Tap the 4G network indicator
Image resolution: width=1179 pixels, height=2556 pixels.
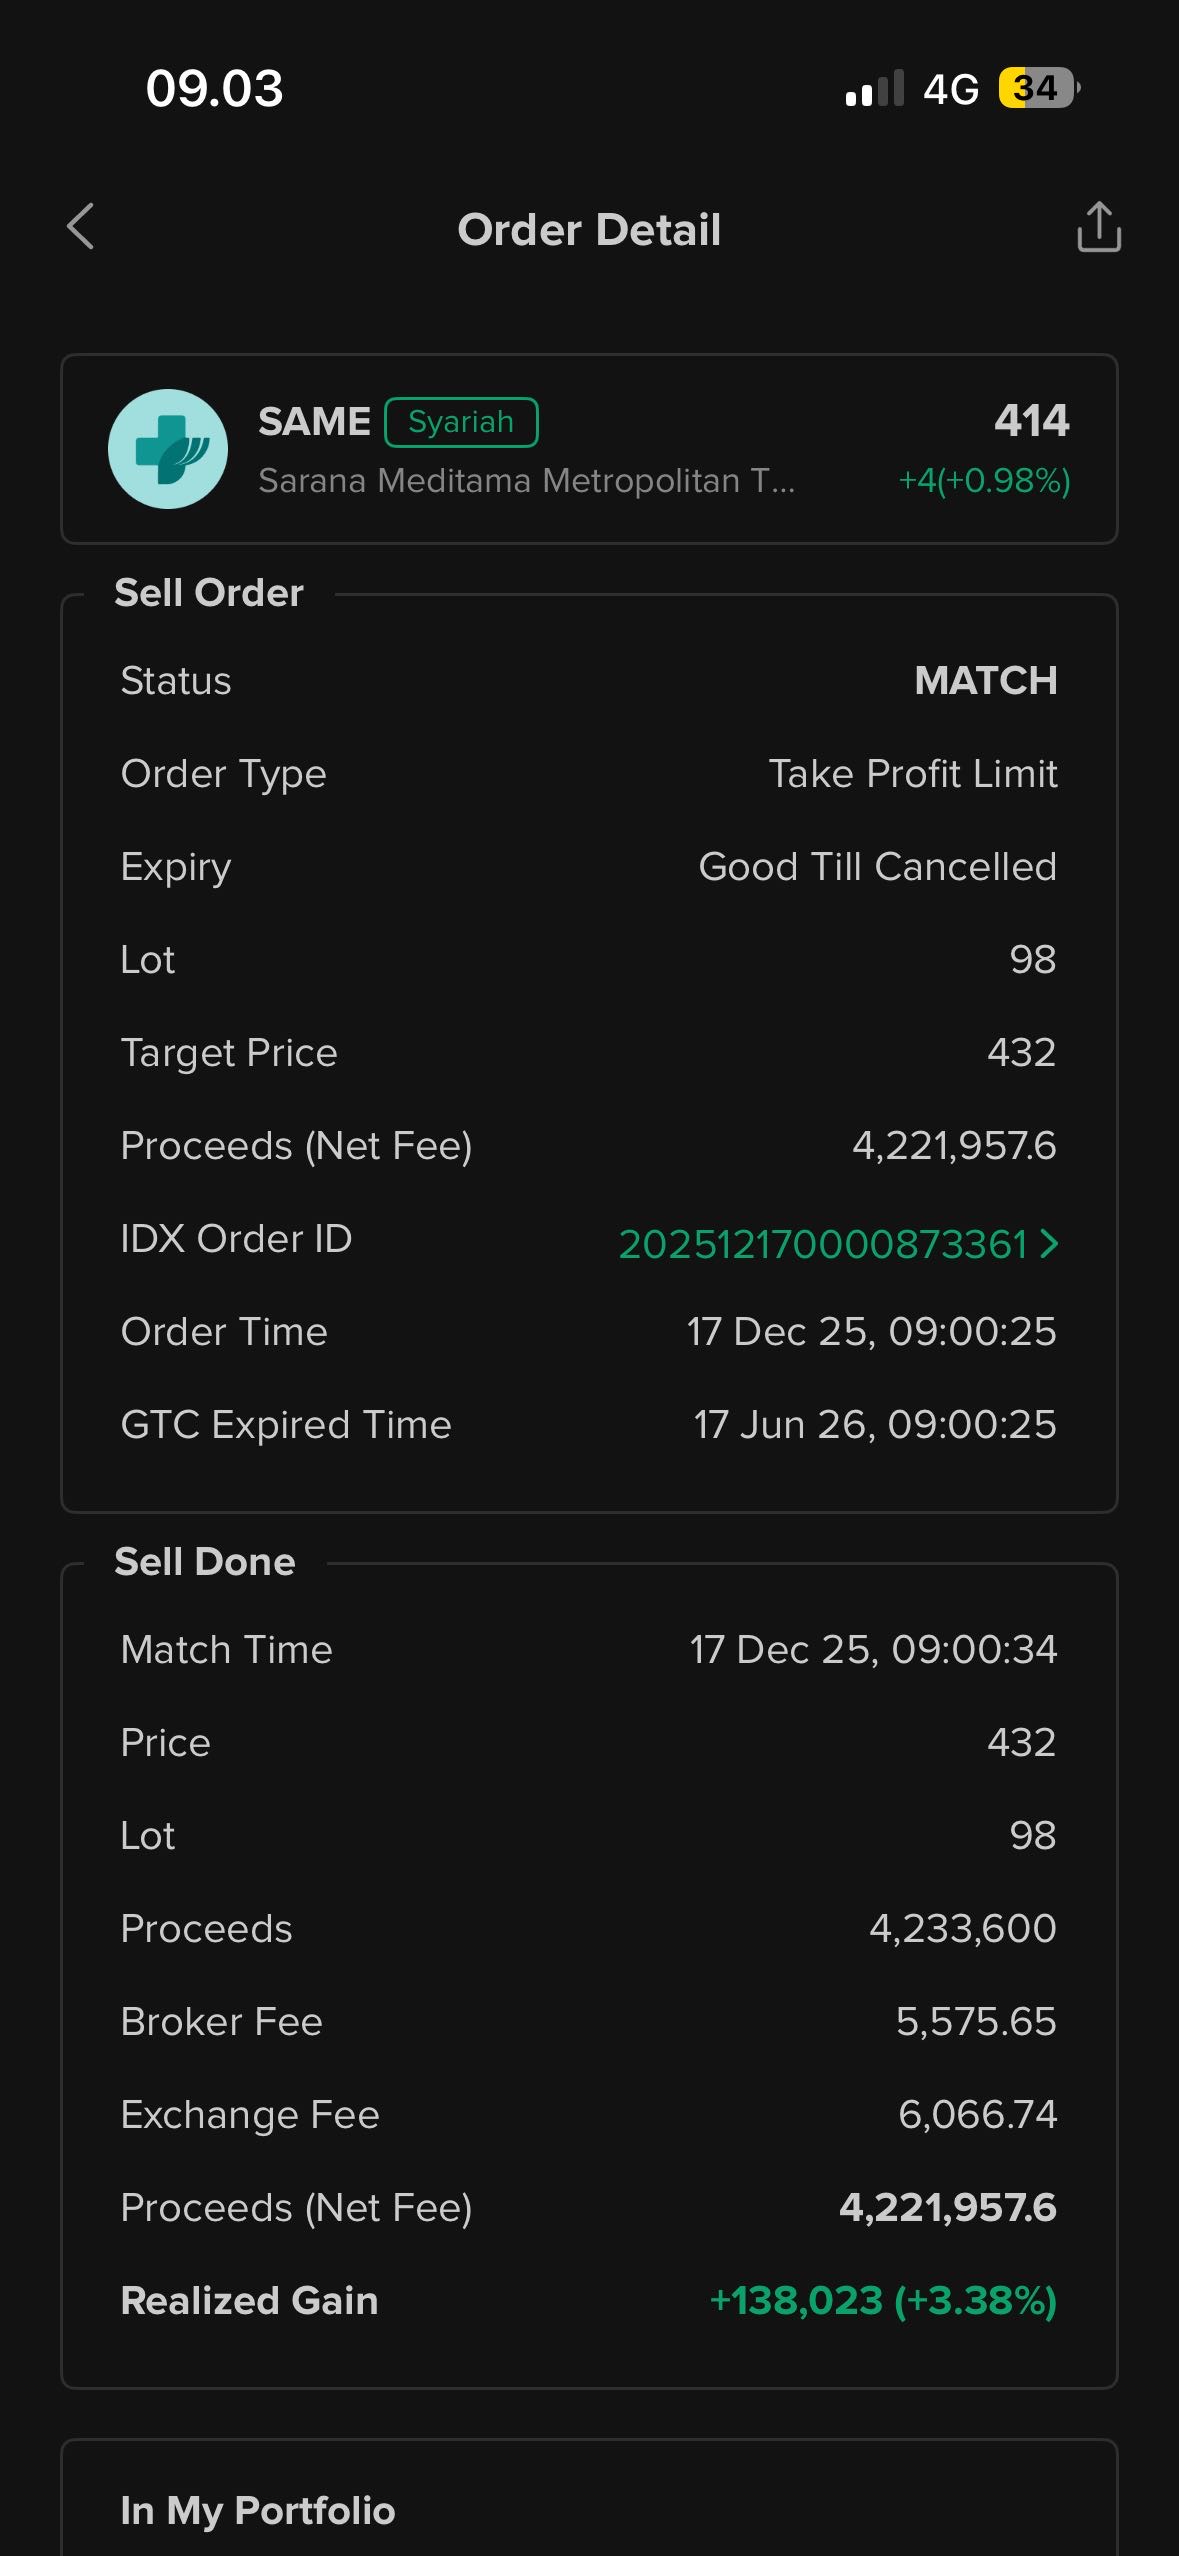[950, 90]
